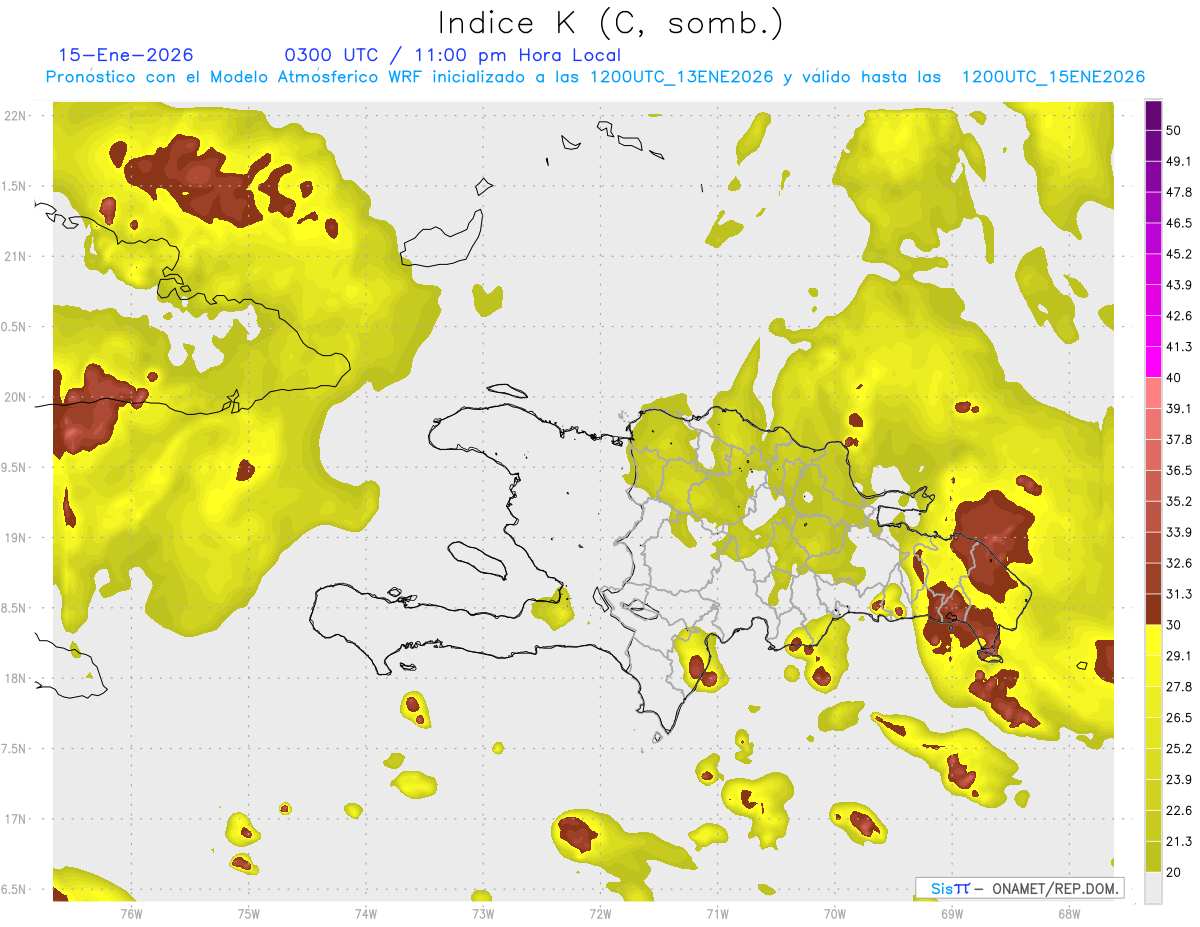The image size is (1200, 927).
Task: Click the color scale value "31.3"
Action: (x=1179, y=594)
